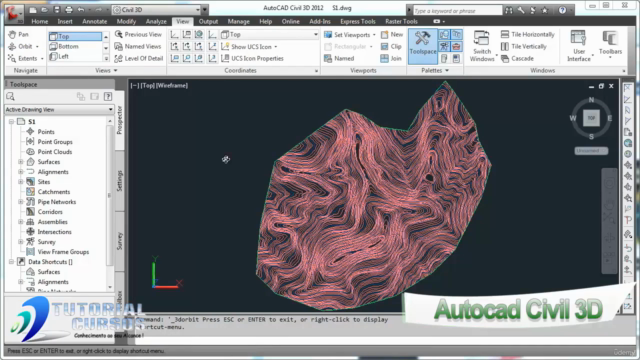Click the keyword search input field
This screenshot has height=360, width=640.
pyautogui.click(x=457, y=11)
